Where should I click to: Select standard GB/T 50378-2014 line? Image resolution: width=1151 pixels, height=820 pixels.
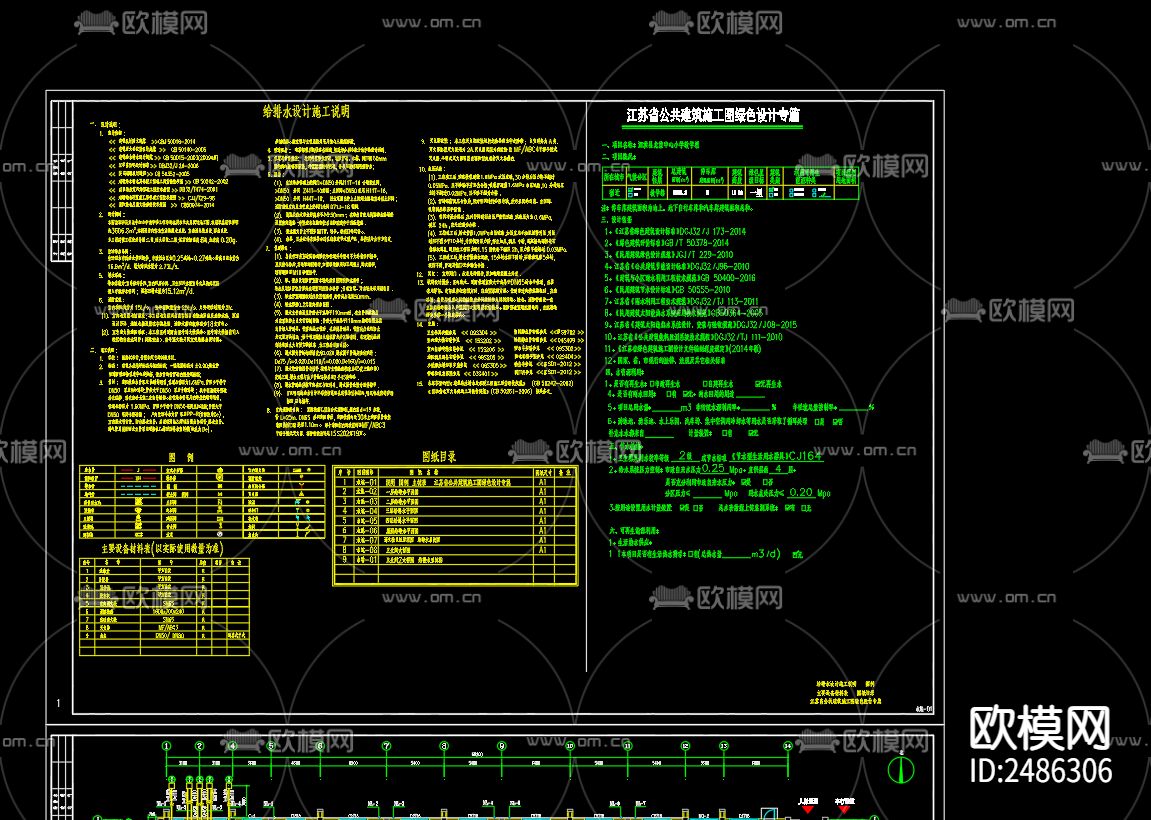667,243
